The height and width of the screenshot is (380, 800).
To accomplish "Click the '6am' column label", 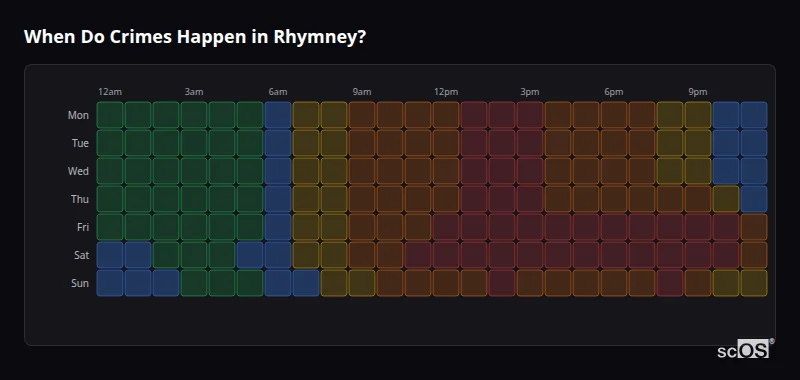I will [x=278, y=92].
